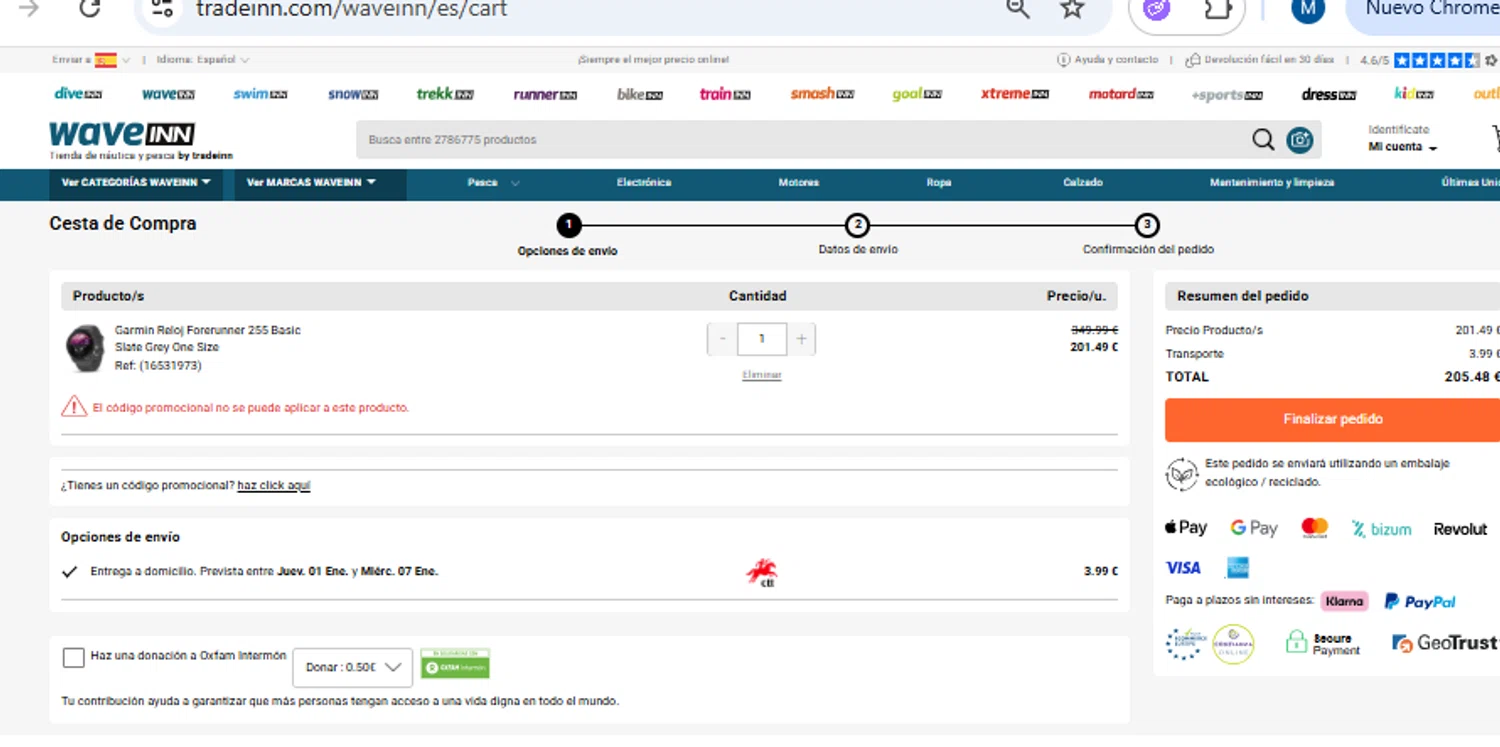
Task: Click the orange Finalizar pedido button
Action: point(1333,419)
